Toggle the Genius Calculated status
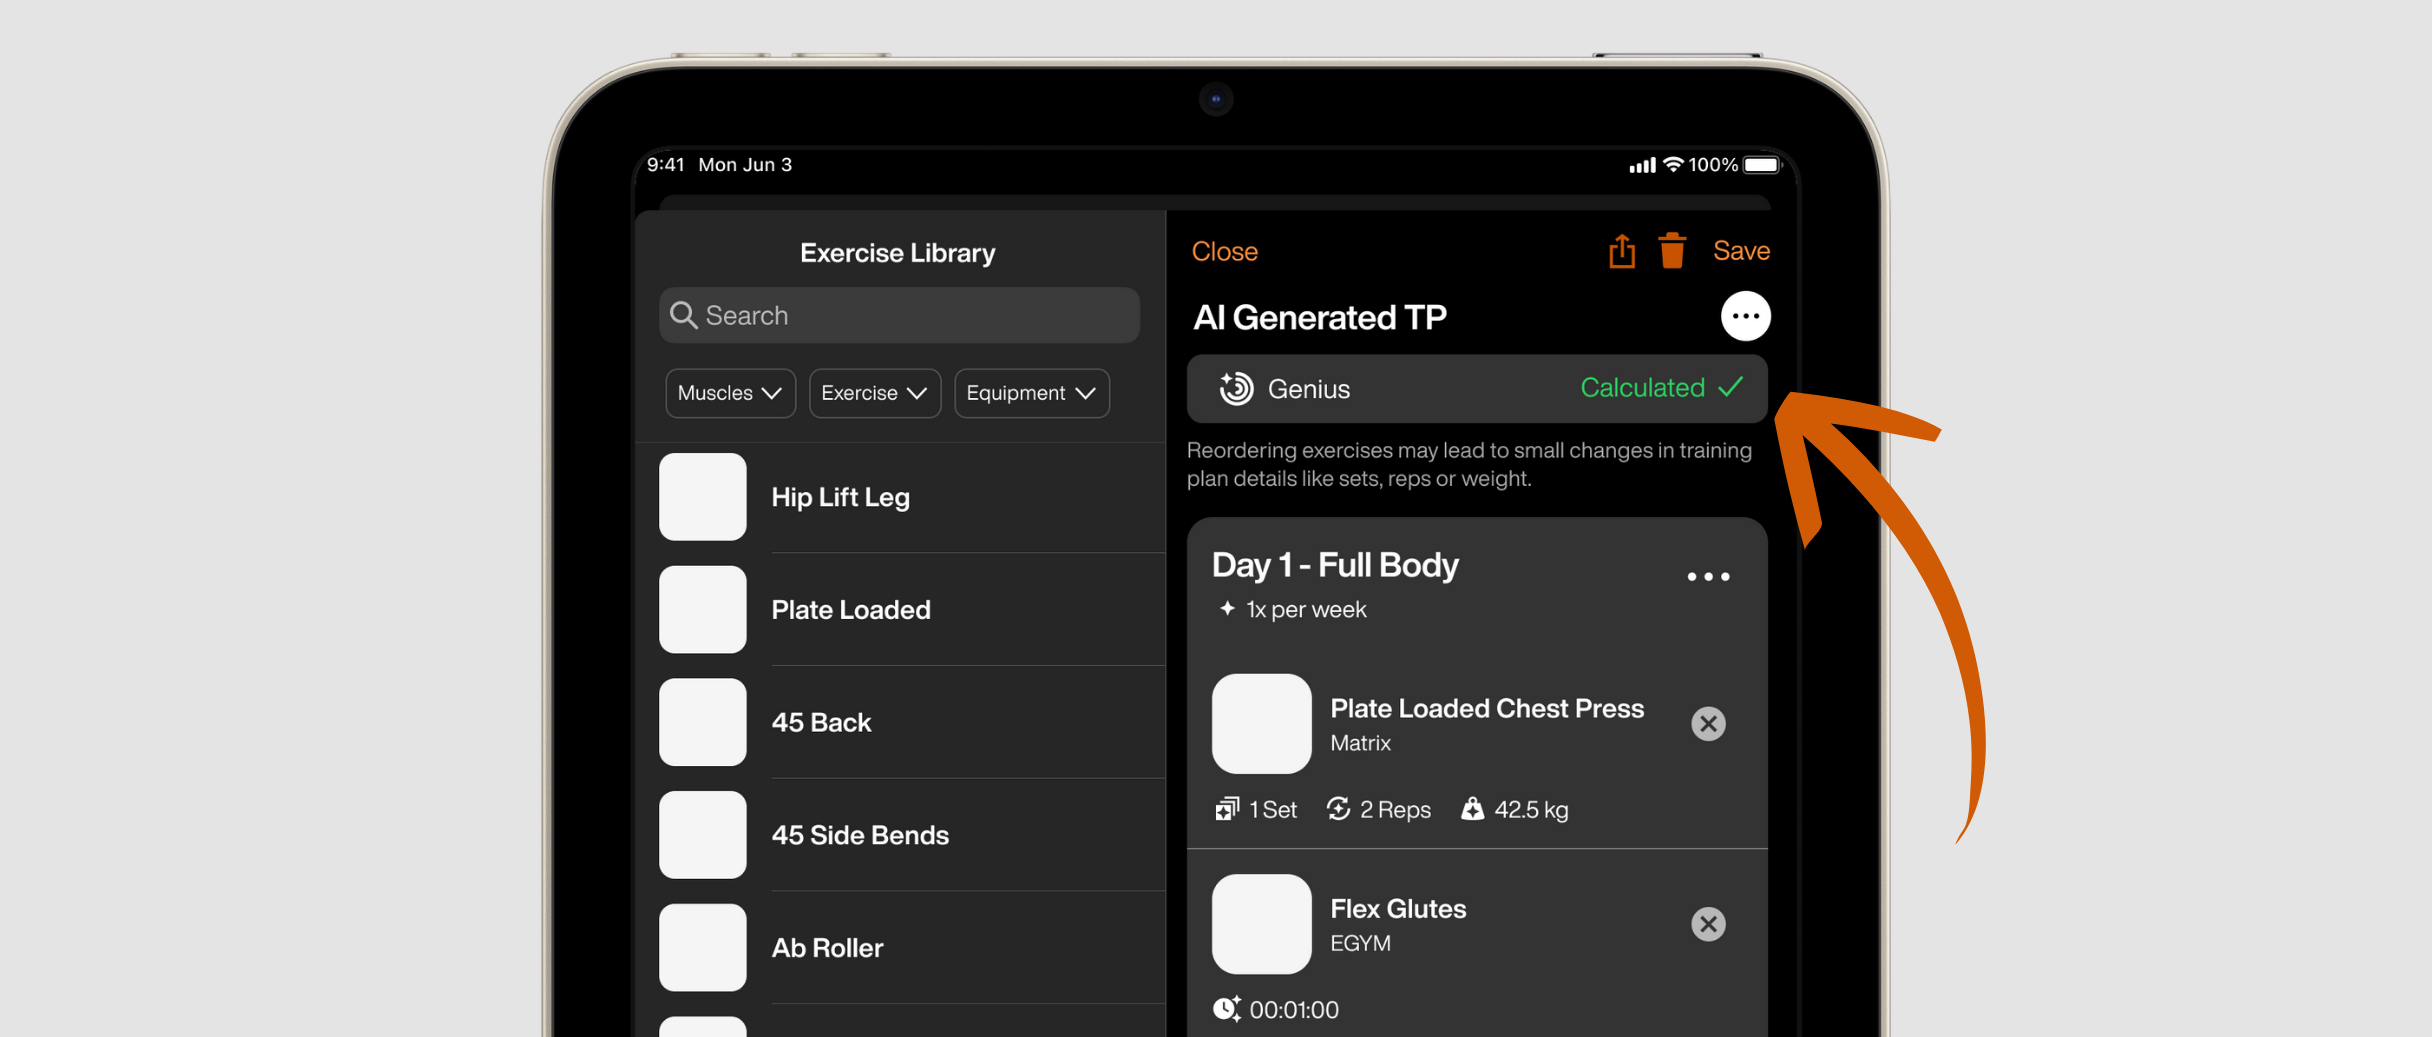 point(1661,388)
